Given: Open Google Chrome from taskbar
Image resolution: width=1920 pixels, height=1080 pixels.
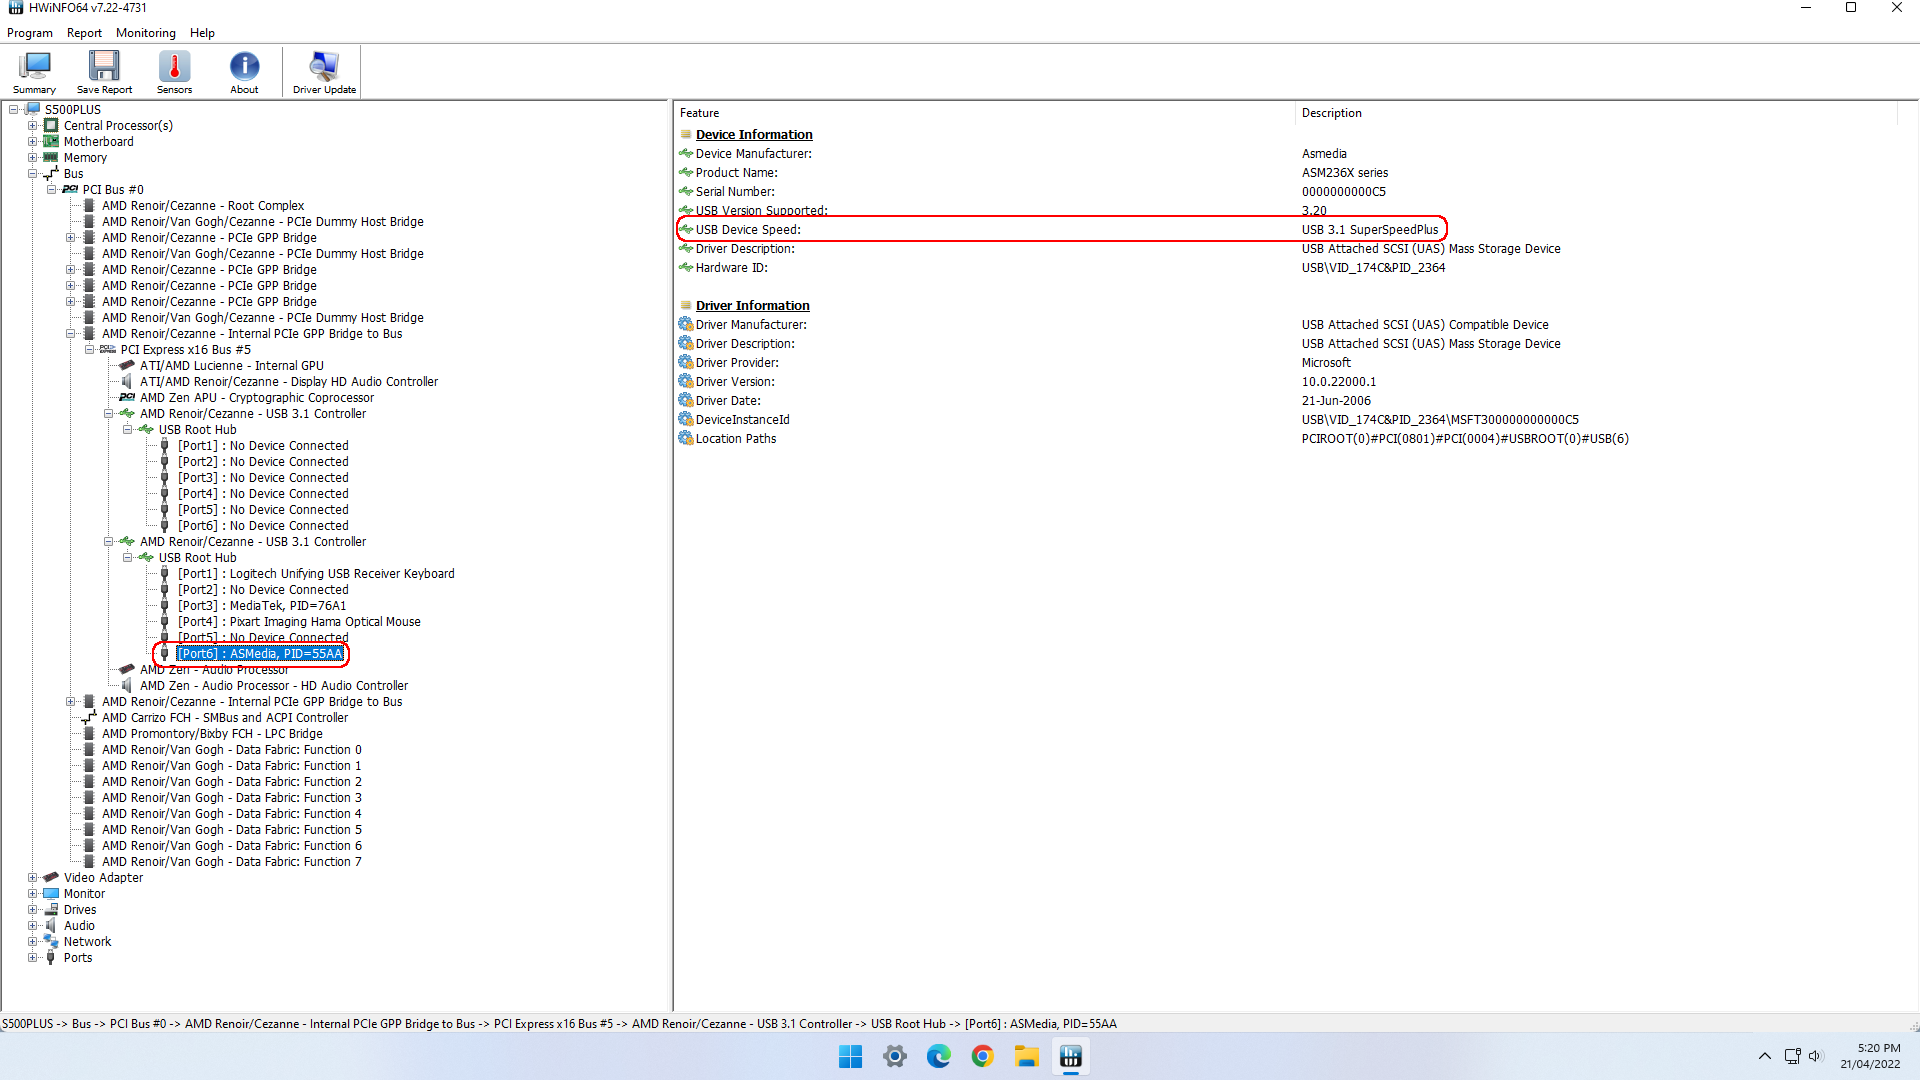Looking at the screenshot, I should click(982, 1056).
